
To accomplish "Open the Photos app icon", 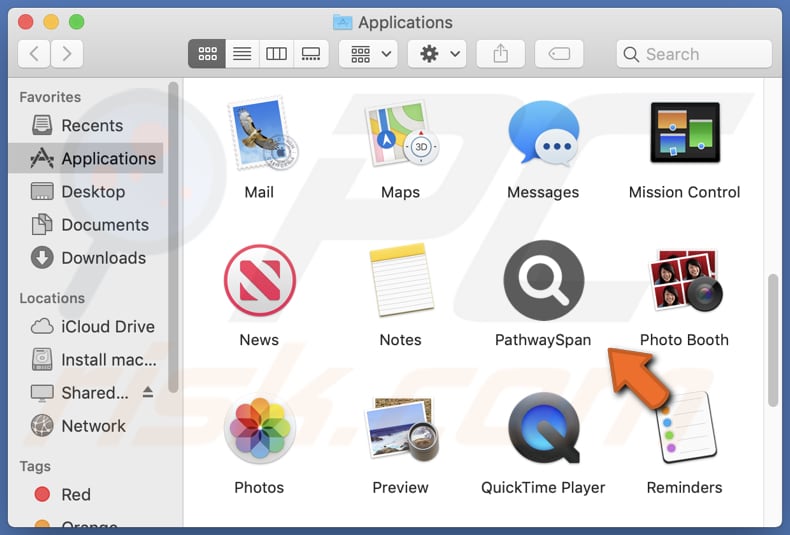I will 260,428.
